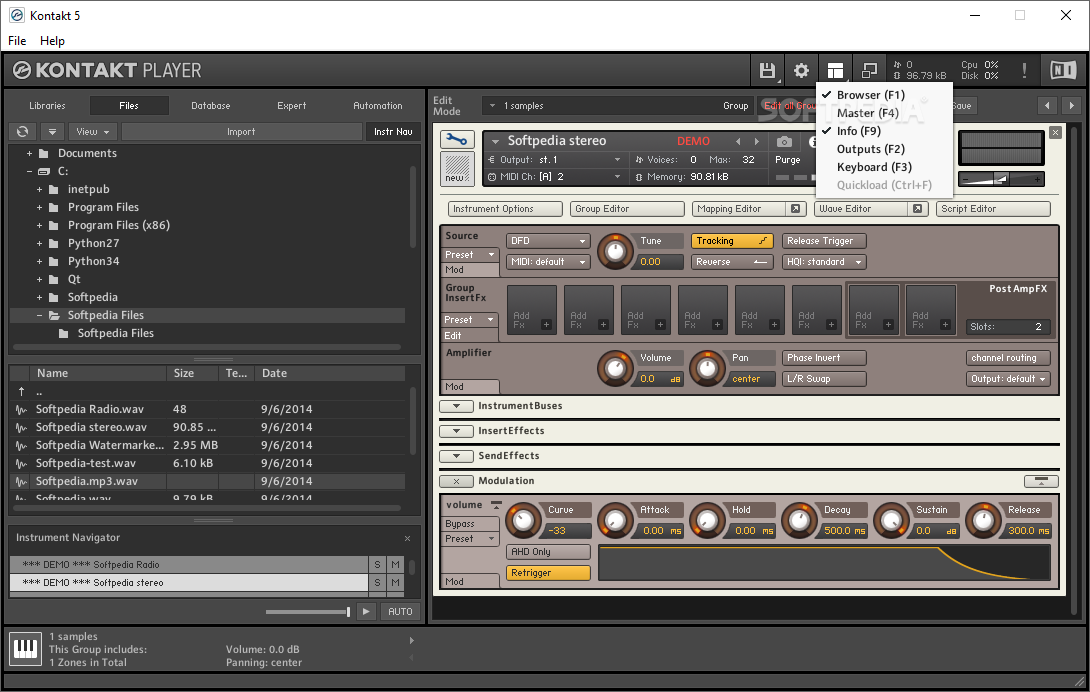Play the preview in the browser

click(366, 611)
